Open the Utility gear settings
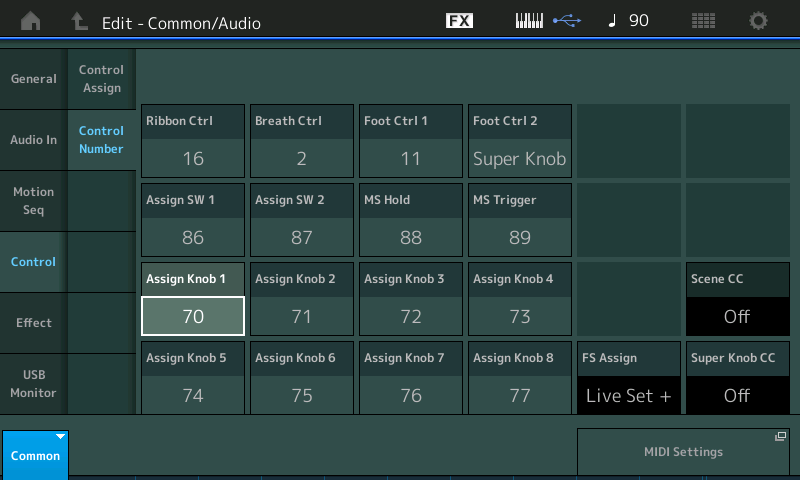This screenshot has width=800, height=480. point(759,21)
